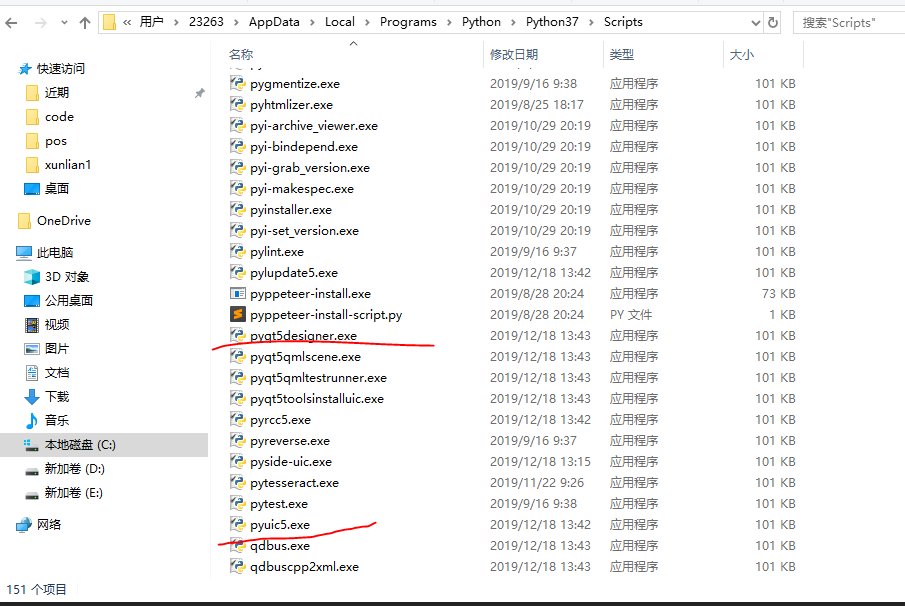Select pyi-archive_viewer.exe file
This screenshot has width=905, height=606.
click(314, 126)
